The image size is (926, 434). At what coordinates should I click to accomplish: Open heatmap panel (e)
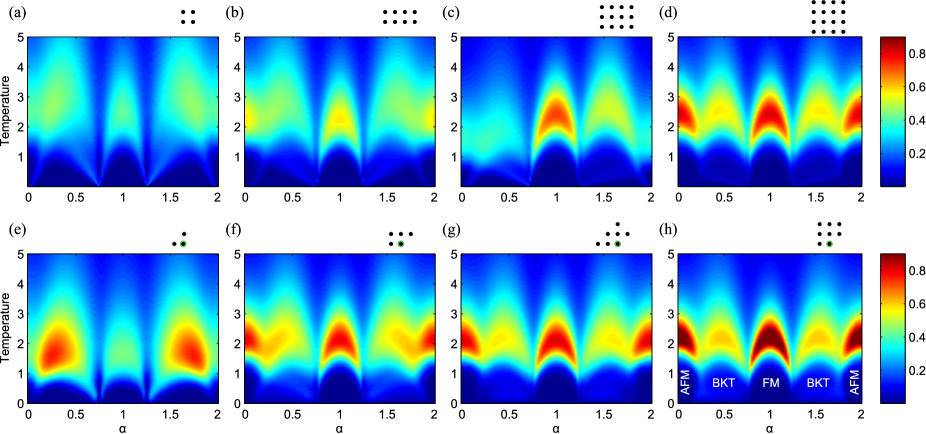(x=123, y=329)
